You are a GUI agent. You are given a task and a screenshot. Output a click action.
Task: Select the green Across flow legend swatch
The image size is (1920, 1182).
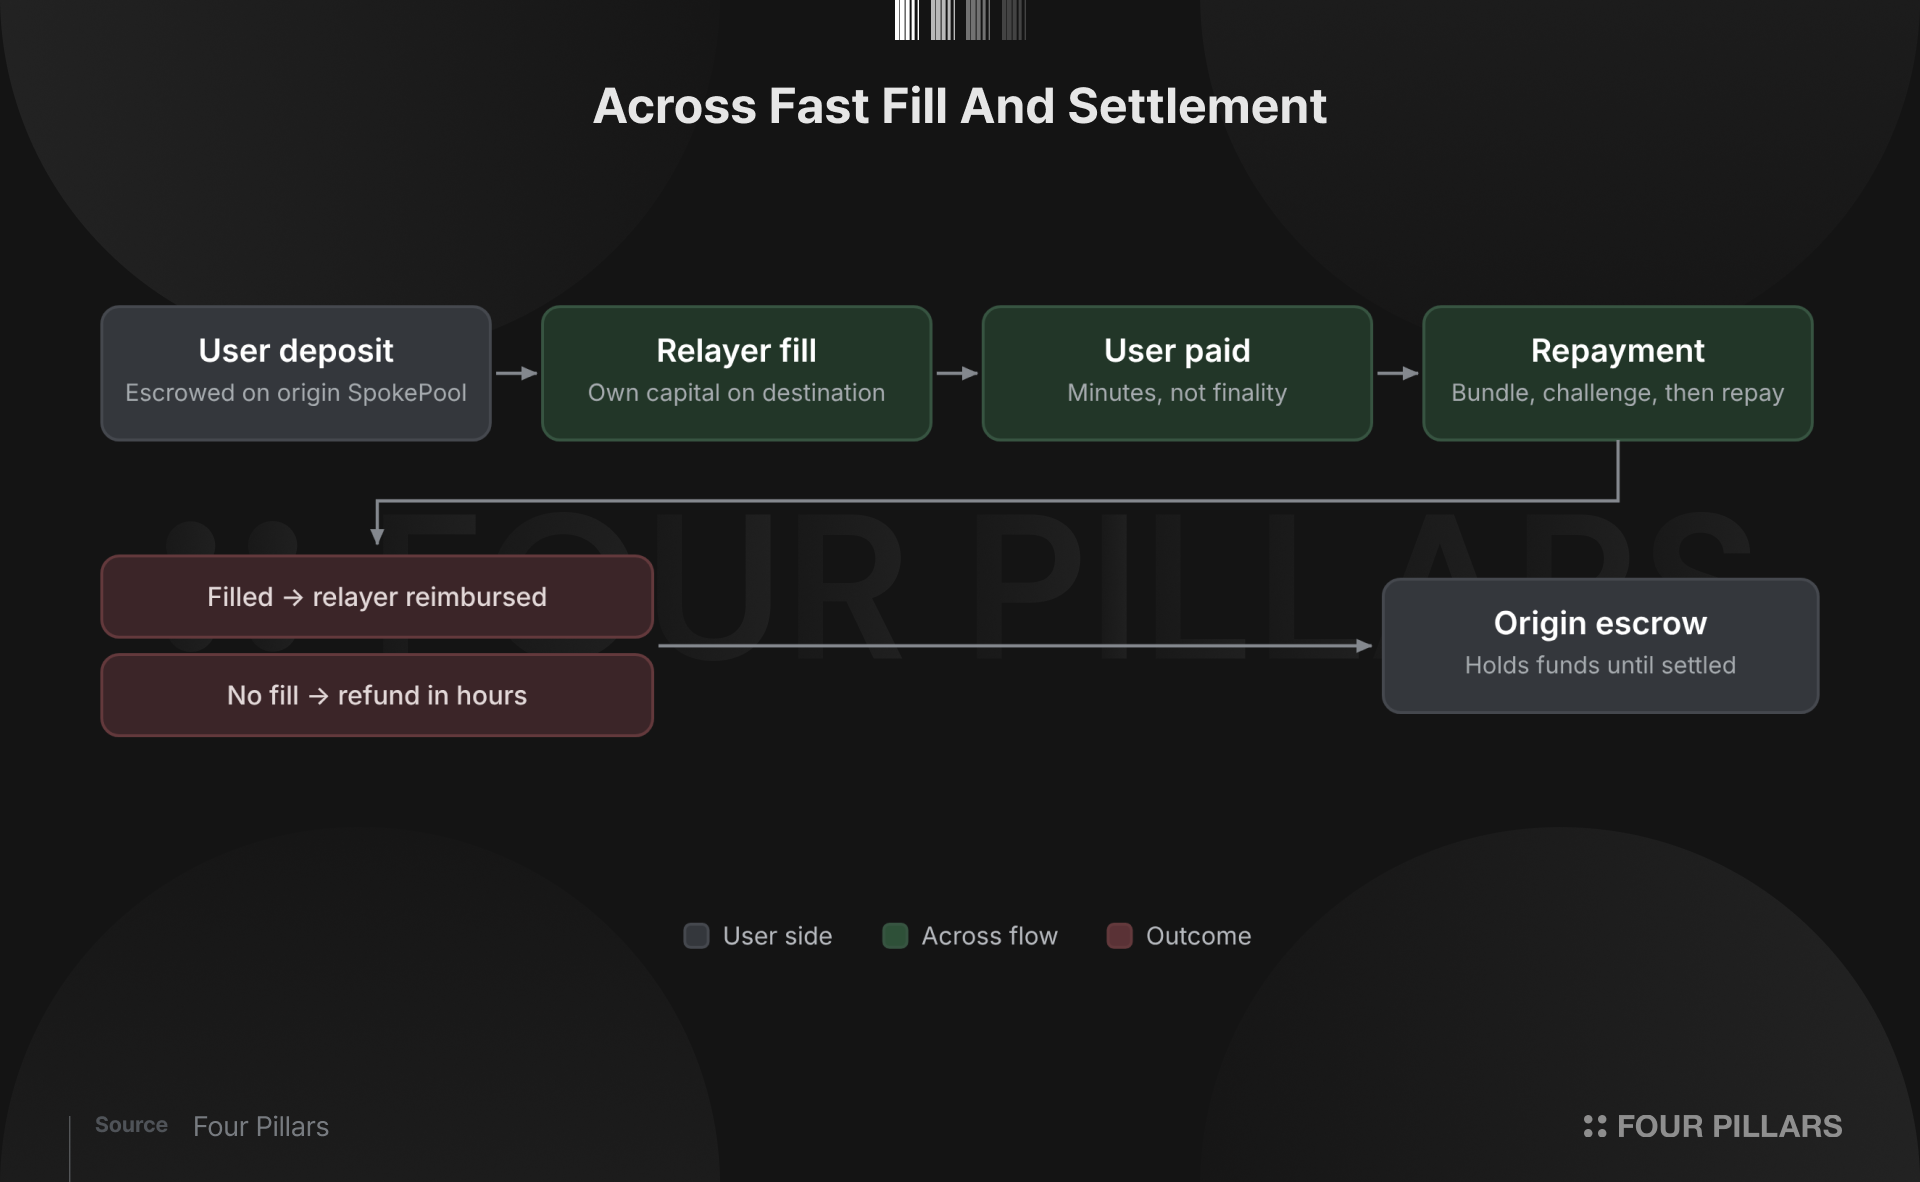pyautogui.click(x=895, y=936)
